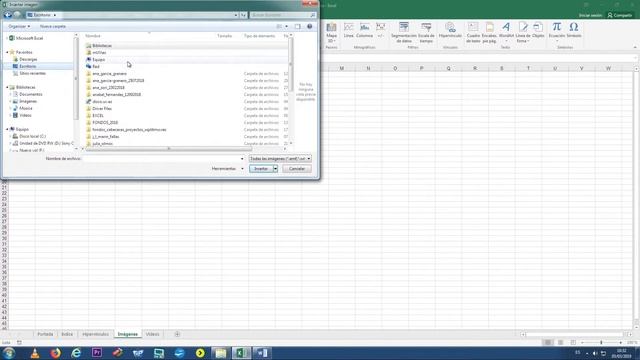Collapse the Bibliotecas tree group
This screenshot has width=640, height=360.
pyautogui.click(x=7, y=87)
